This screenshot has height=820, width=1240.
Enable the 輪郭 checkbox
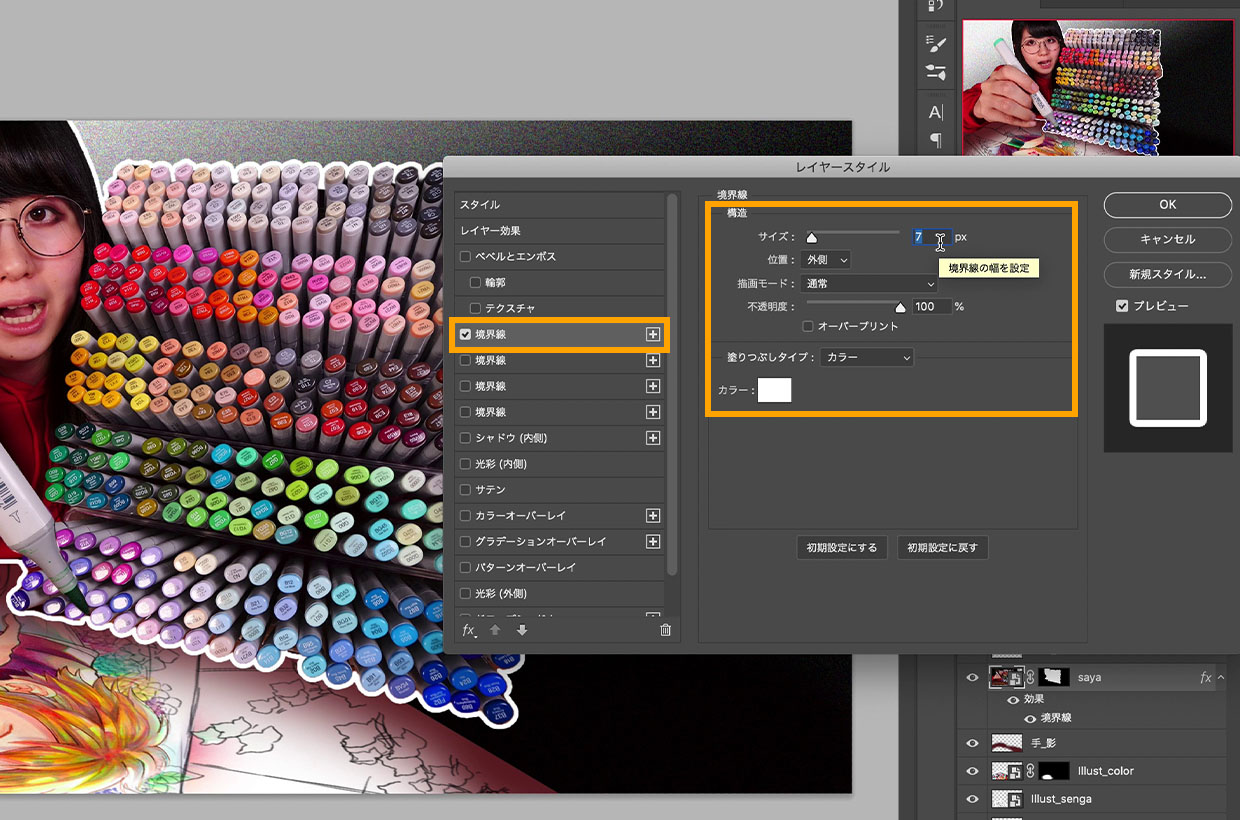tap(475, 283)
